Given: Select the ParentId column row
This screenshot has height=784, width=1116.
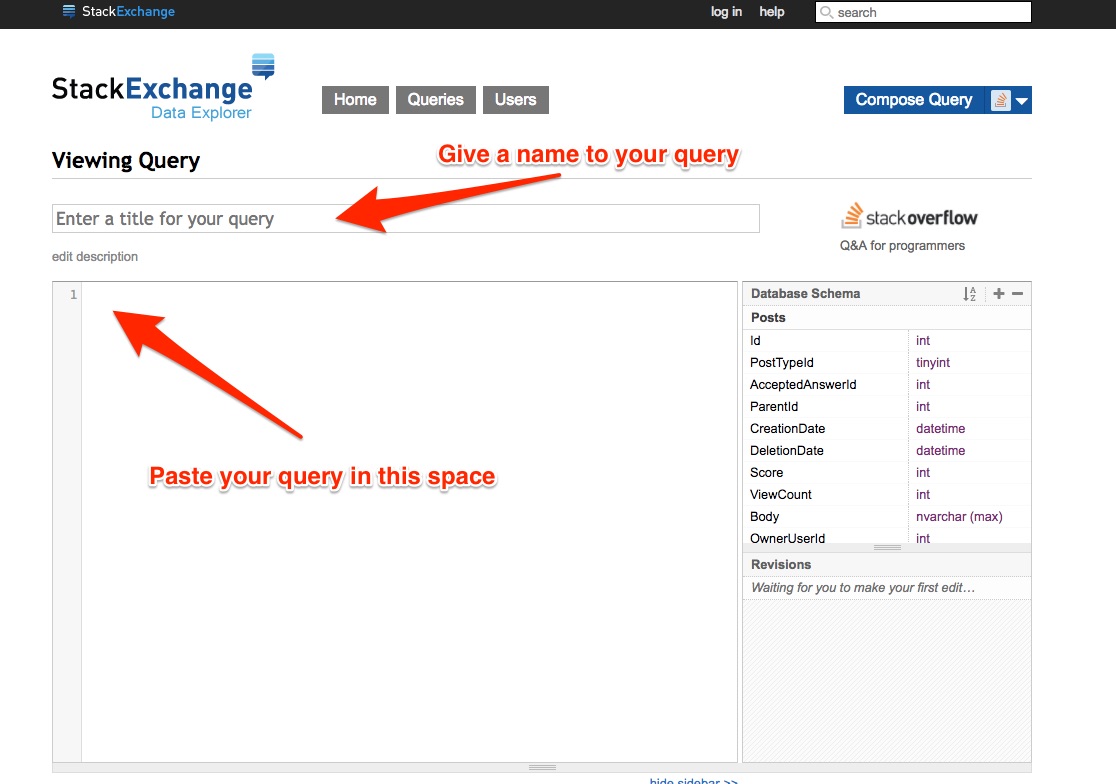Looking at the screenshot, I should tap(887, 407).
